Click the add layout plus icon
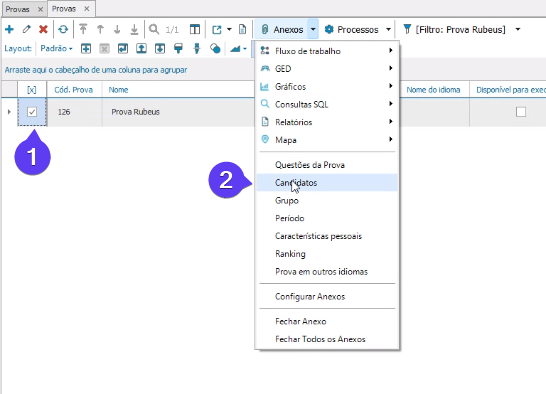The width and height of the screenshot is (546, 394). tap(86, 48)
